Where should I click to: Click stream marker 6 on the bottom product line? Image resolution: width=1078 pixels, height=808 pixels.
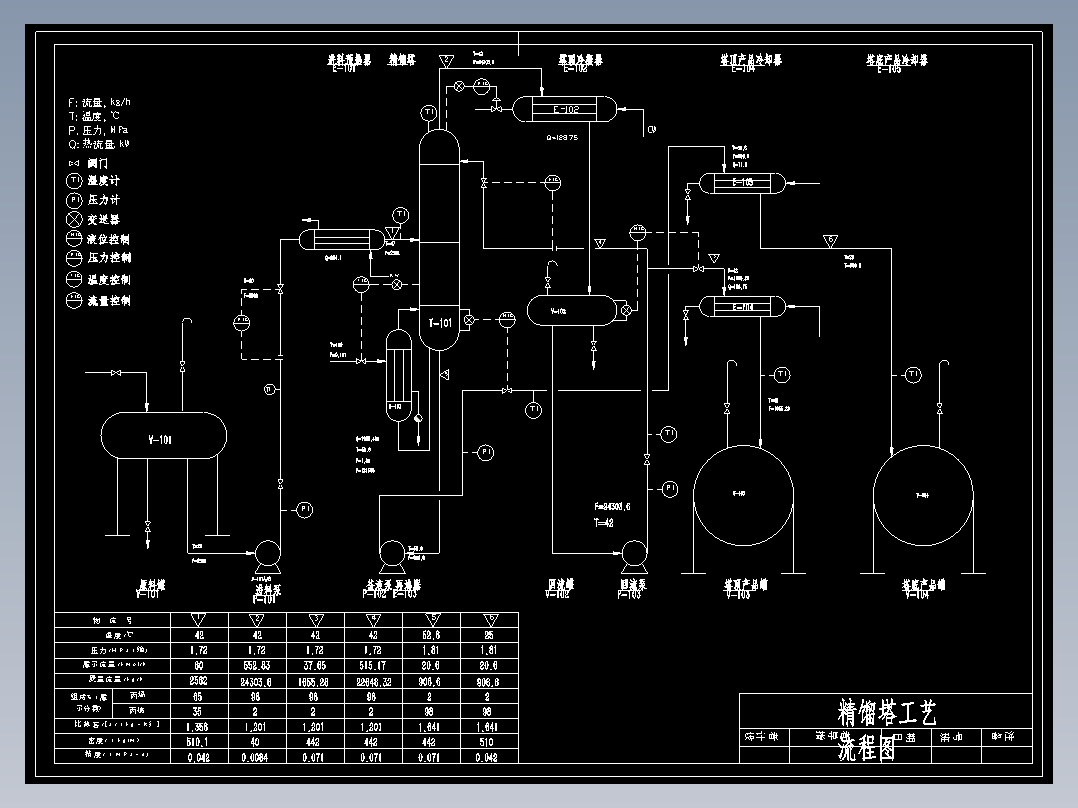click(830, 241)
